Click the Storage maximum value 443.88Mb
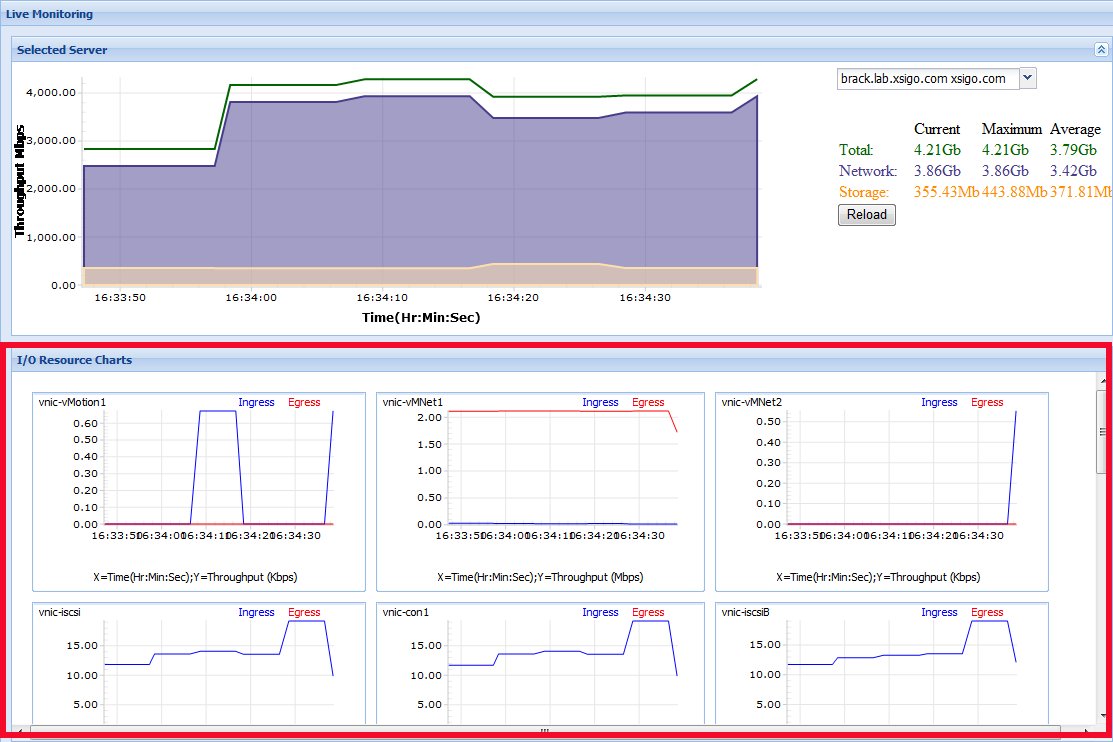 pos(1014,192)
